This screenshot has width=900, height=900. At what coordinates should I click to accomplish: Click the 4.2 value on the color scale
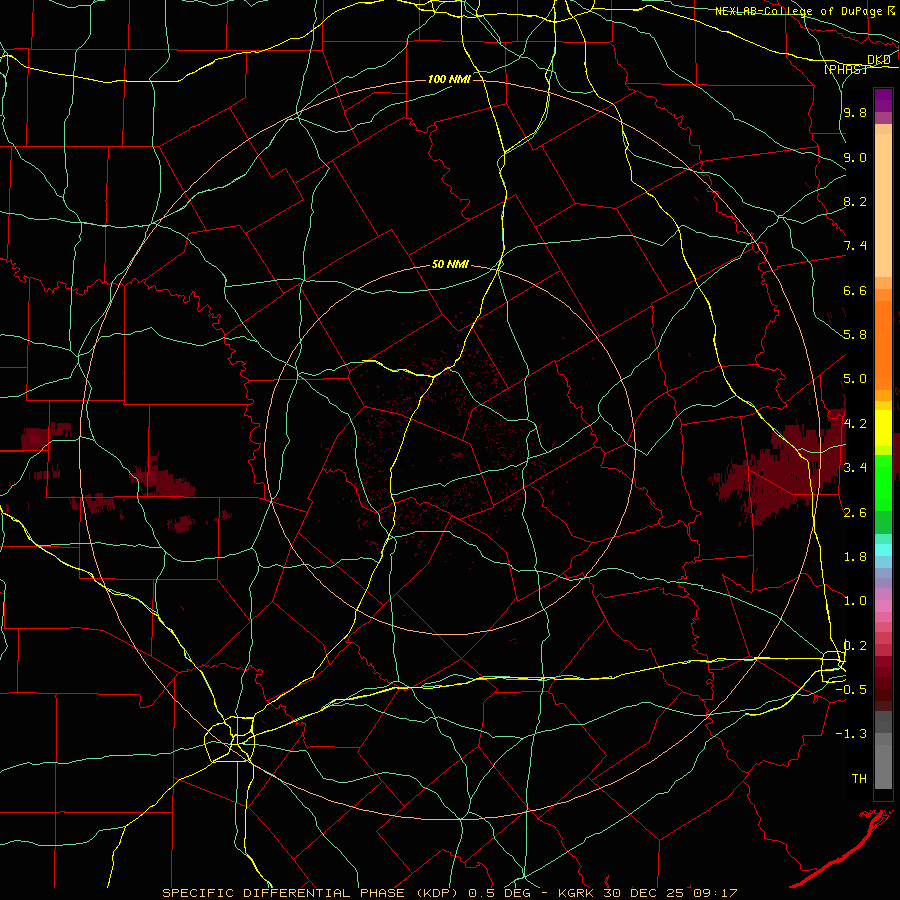coord(855,424)
